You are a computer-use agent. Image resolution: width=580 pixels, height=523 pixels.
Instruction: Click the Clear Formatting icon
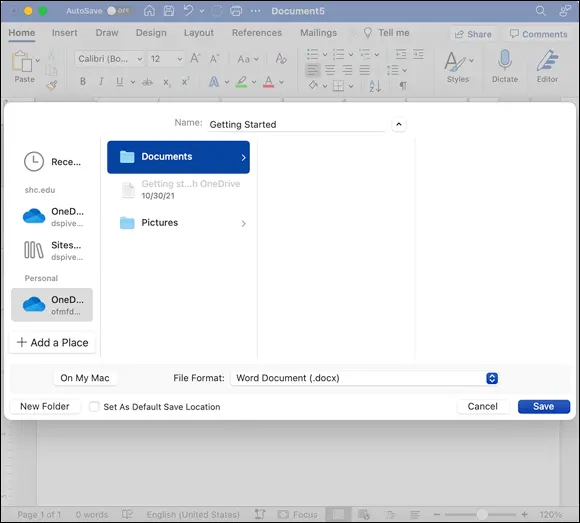click(281, 58)
